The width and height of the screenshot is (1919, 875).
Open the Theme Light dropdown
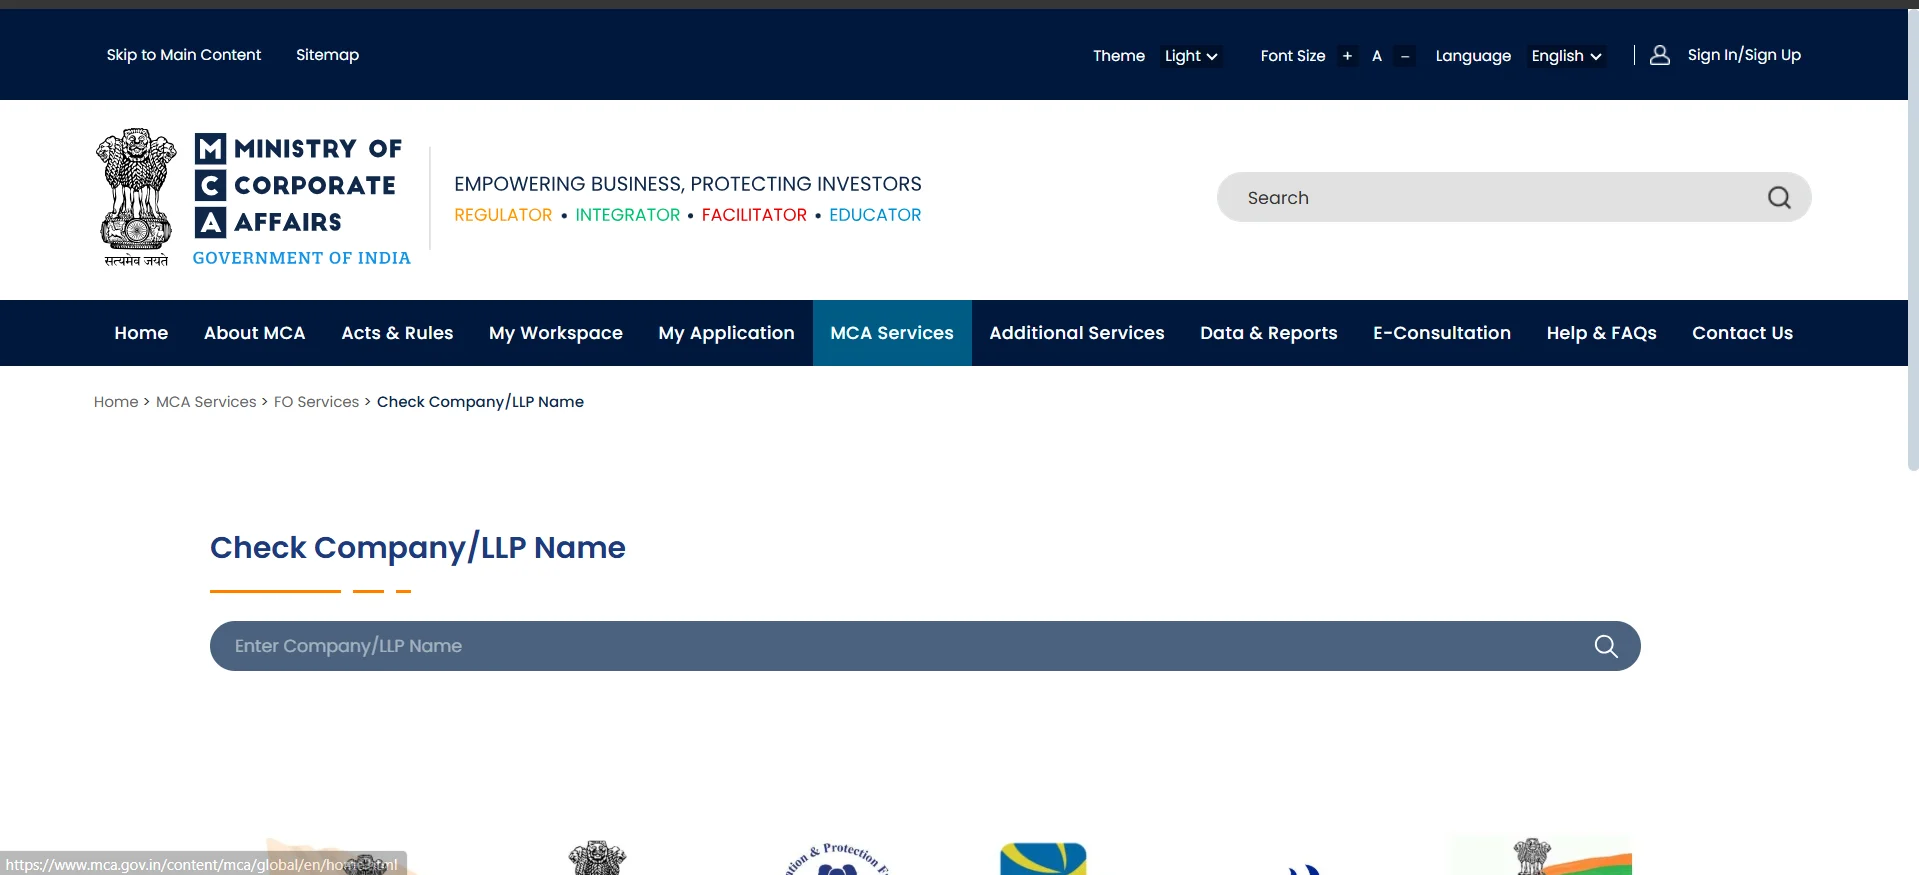1191,56
